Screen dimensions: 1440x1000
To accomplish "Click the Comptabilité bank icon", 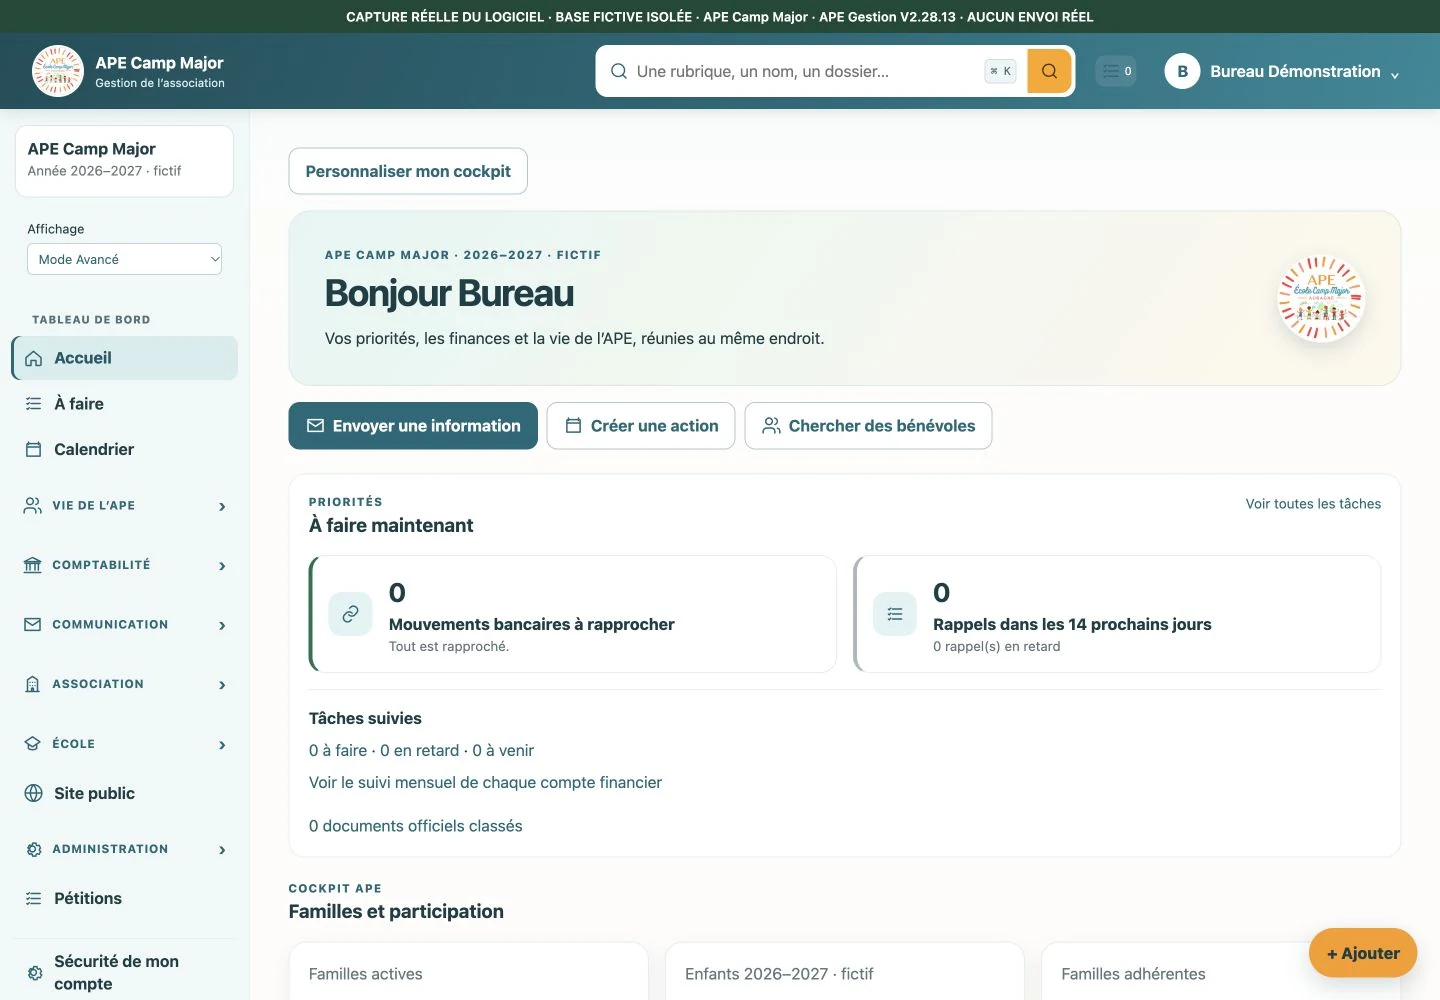I will [33, 565].
